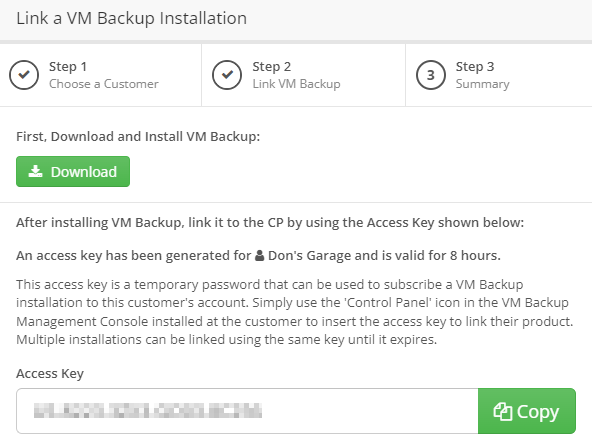This screenshot has width=592, height=440.
Task: Click the Step 3 numbered circle icon
Action: pos(431,75)
